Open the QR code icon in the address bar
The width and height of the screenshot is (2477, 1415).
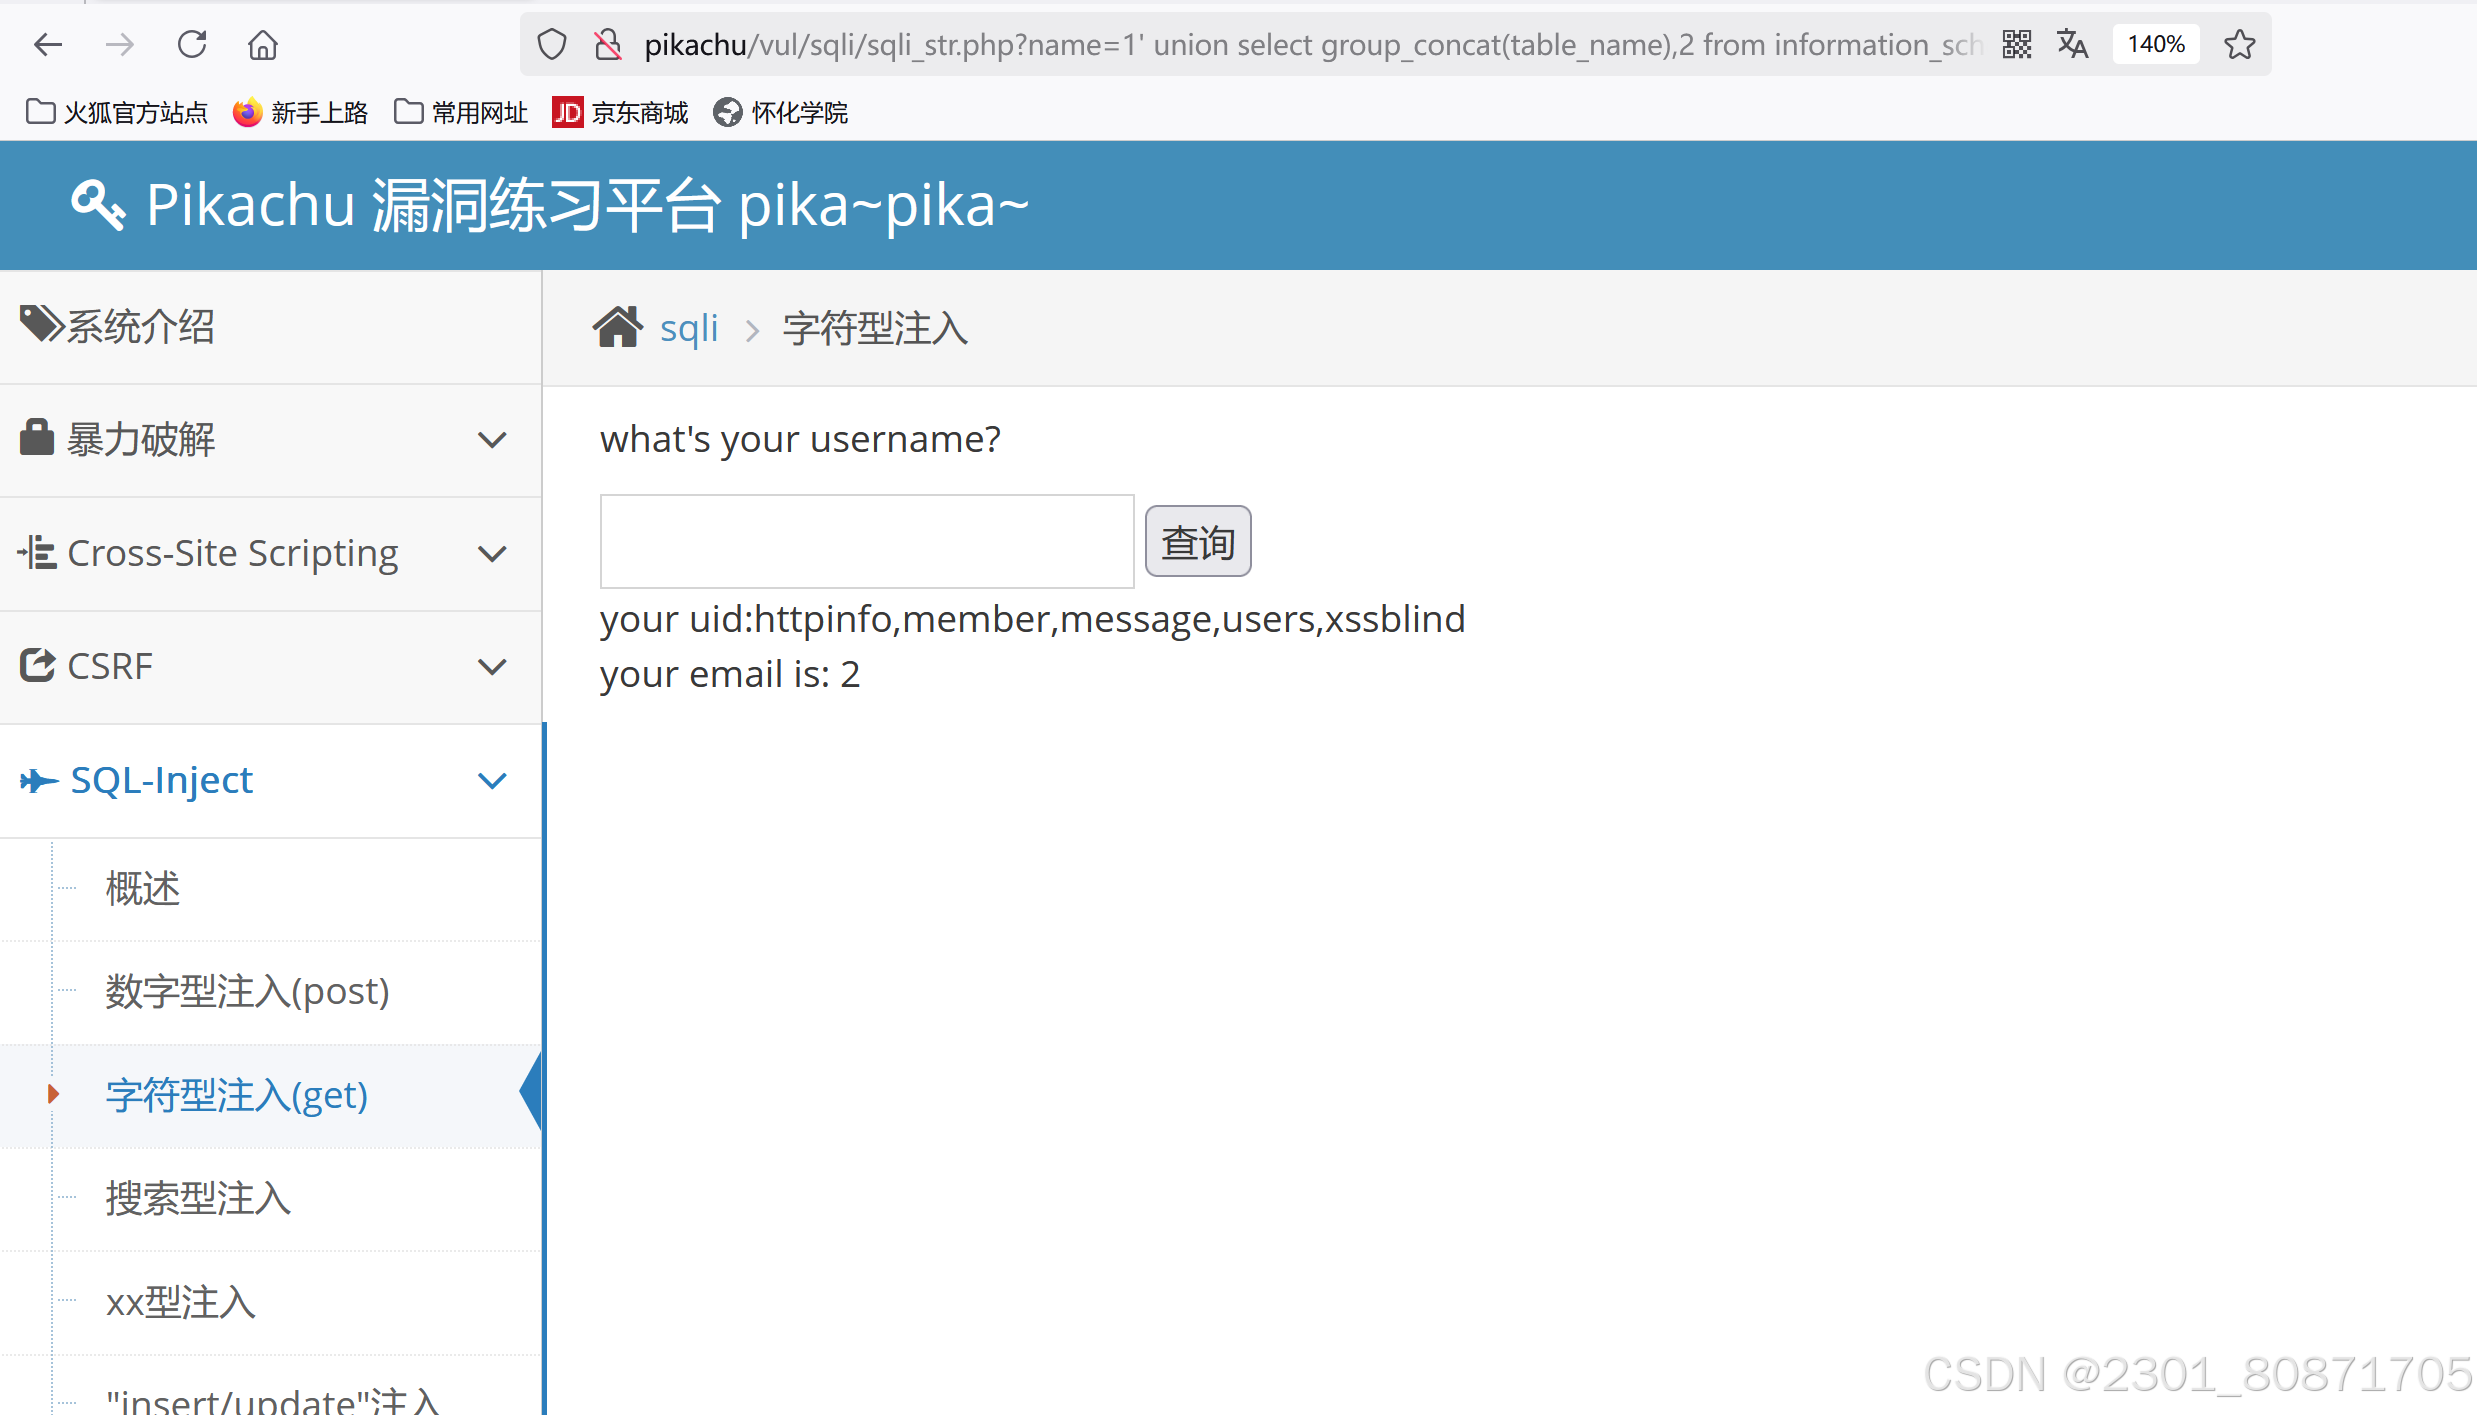point(2016,44)
